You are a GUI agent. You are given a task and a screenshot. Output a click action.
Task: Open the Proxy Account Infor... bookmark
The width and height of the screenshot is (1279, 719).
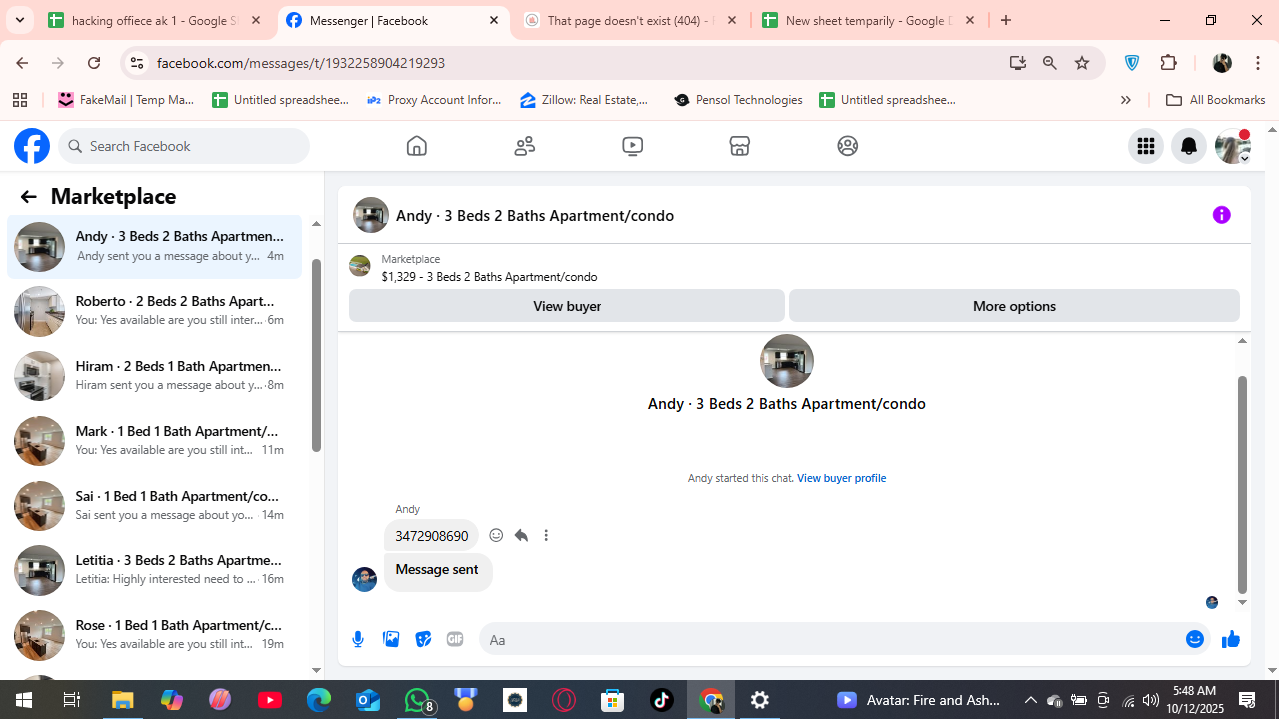click(434, 100)
